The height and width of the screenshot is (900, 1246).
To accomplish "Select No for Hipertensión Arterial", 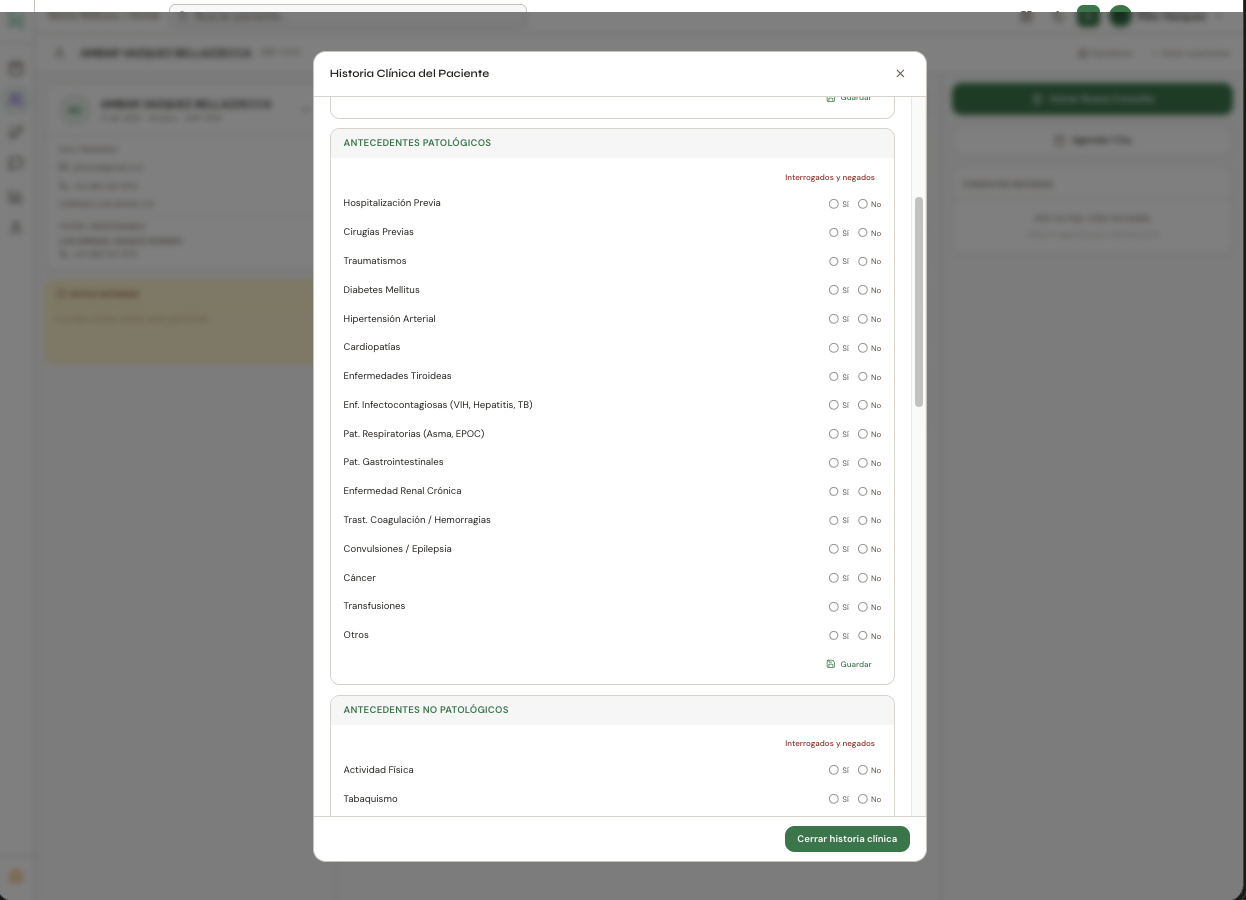I will coord(862,319).
